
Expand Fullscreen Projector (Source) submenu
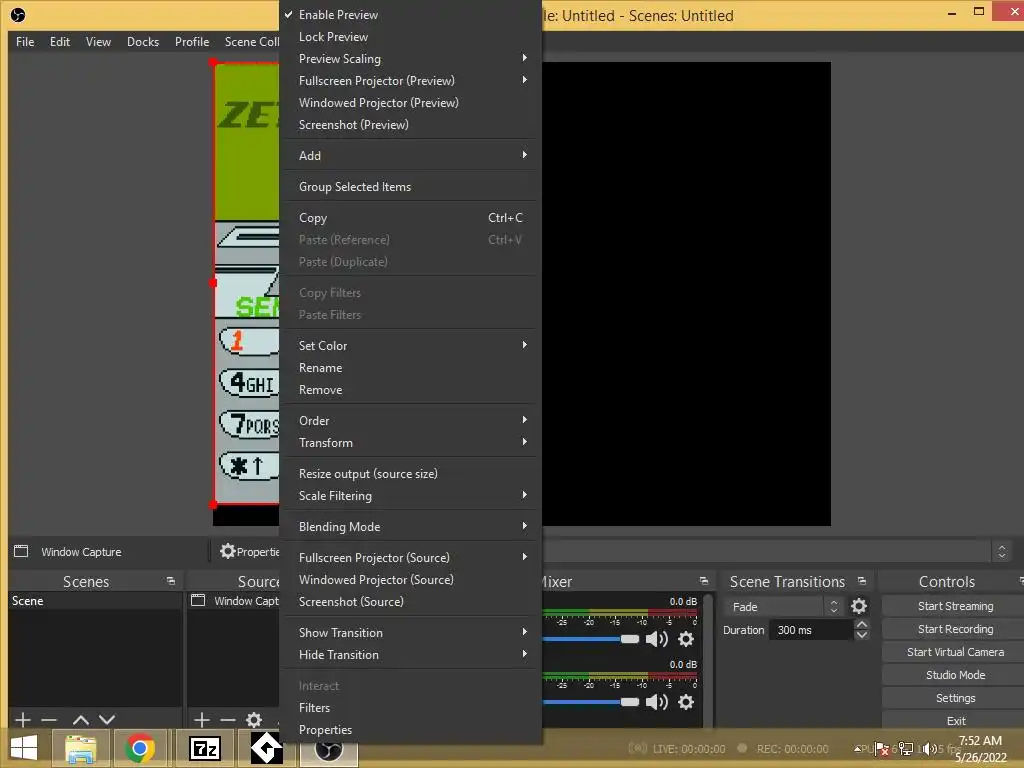point(411,558)
